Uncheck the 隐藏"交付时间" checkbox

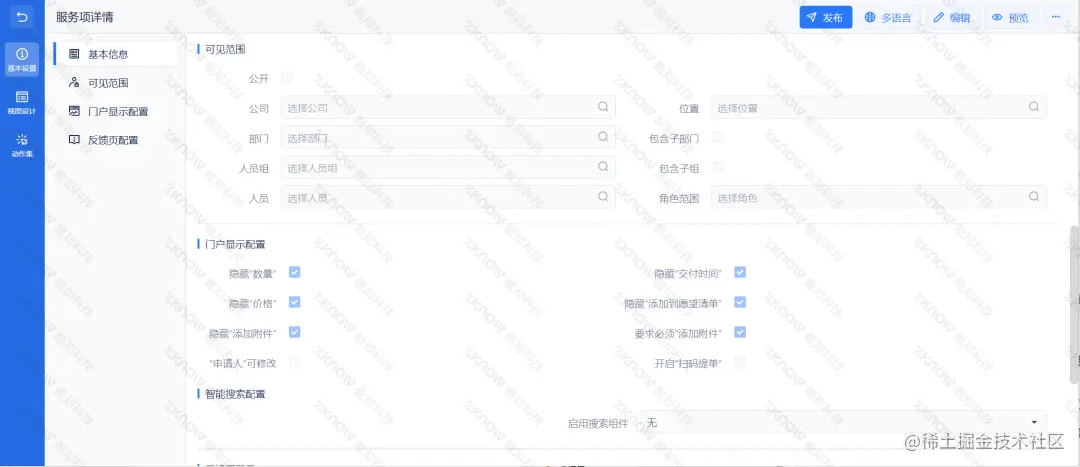pos(740,272)
